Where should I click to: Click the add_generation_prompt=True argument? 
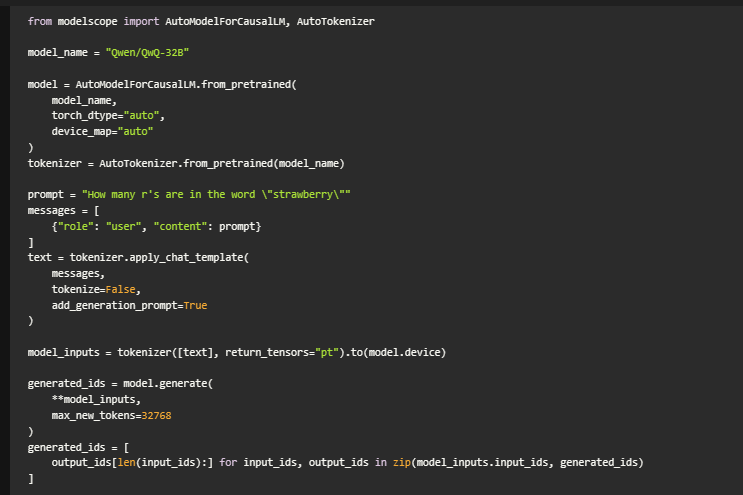pos(129,306)
